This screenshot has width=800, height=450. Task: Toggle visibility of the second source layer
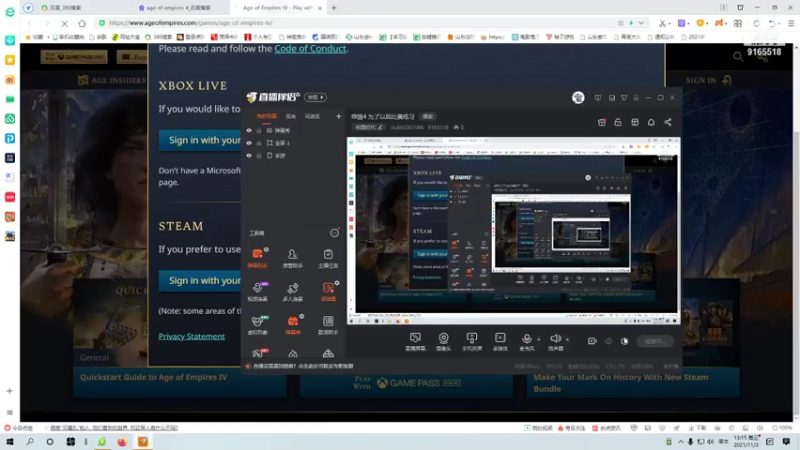click(x=249, y=143)
